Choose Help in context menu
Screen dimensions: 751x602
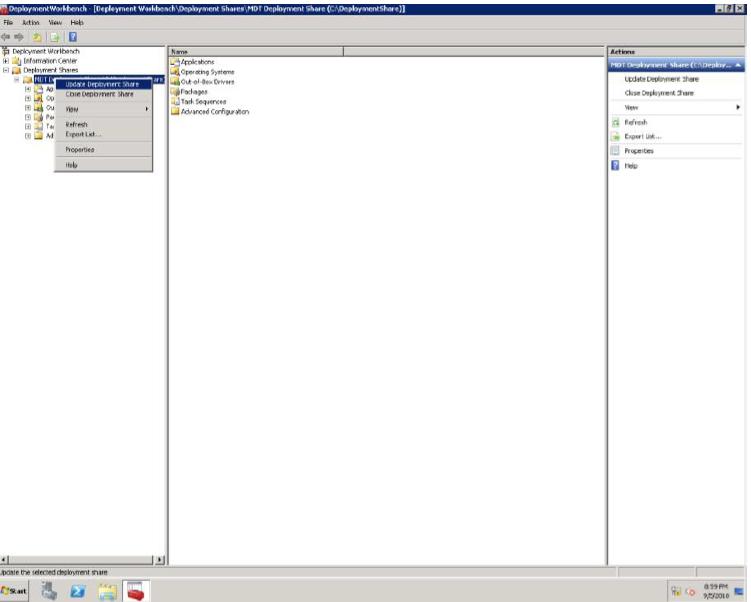(104, 165)
